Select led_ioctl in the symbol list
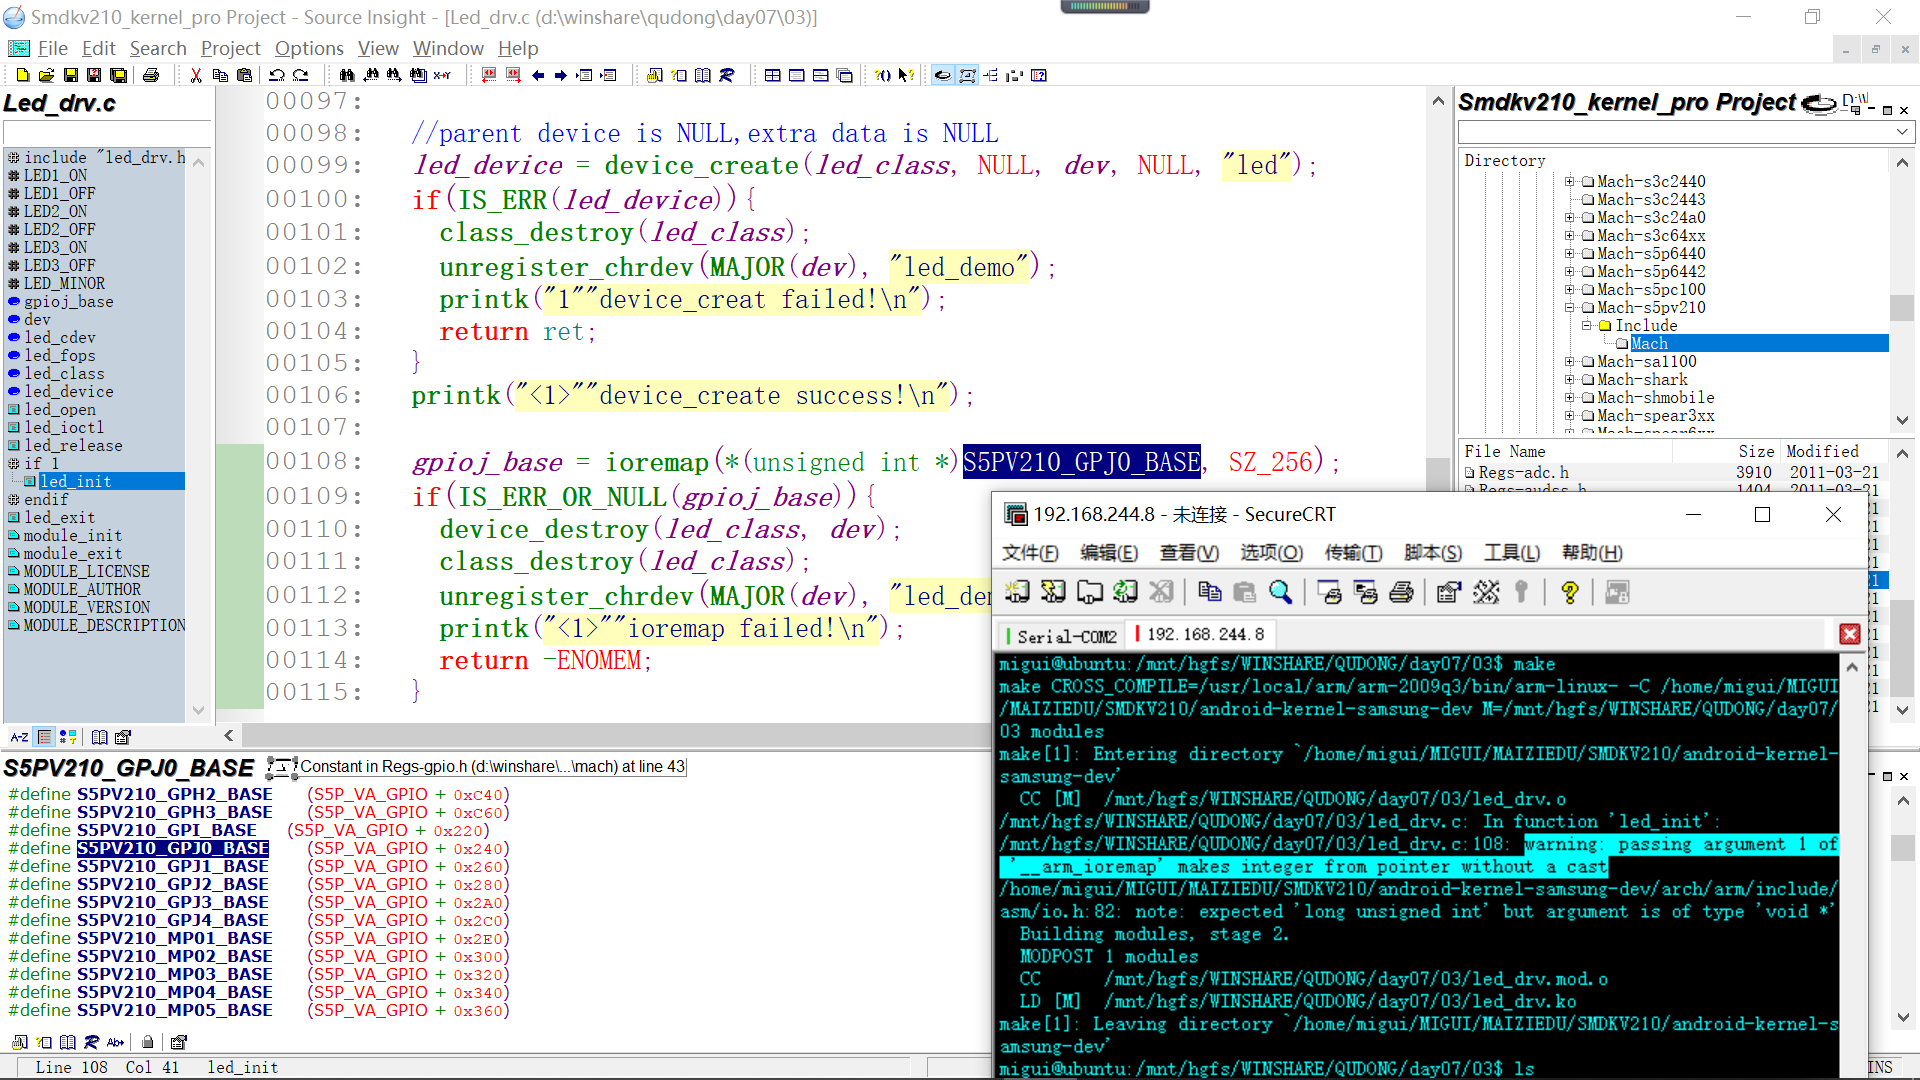Image resolution: width=1920 pixels, height=1080 pixels. [x=64, y=427]
